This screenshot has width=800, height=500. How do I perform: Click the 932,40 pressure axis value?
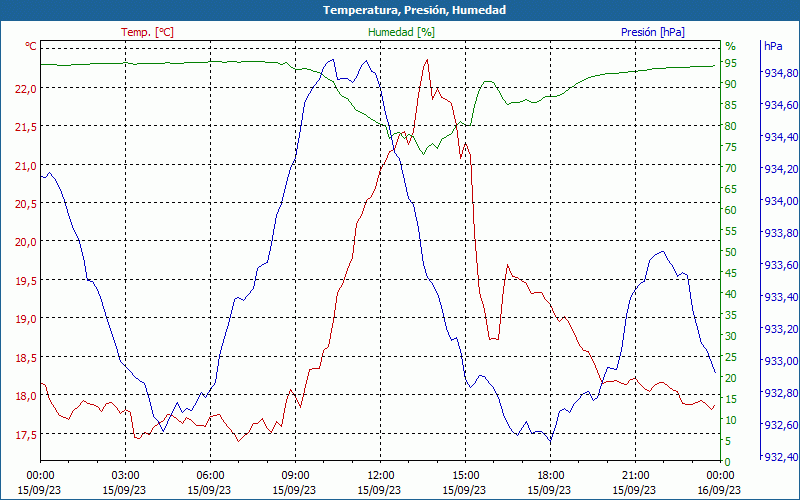(781, 457)
